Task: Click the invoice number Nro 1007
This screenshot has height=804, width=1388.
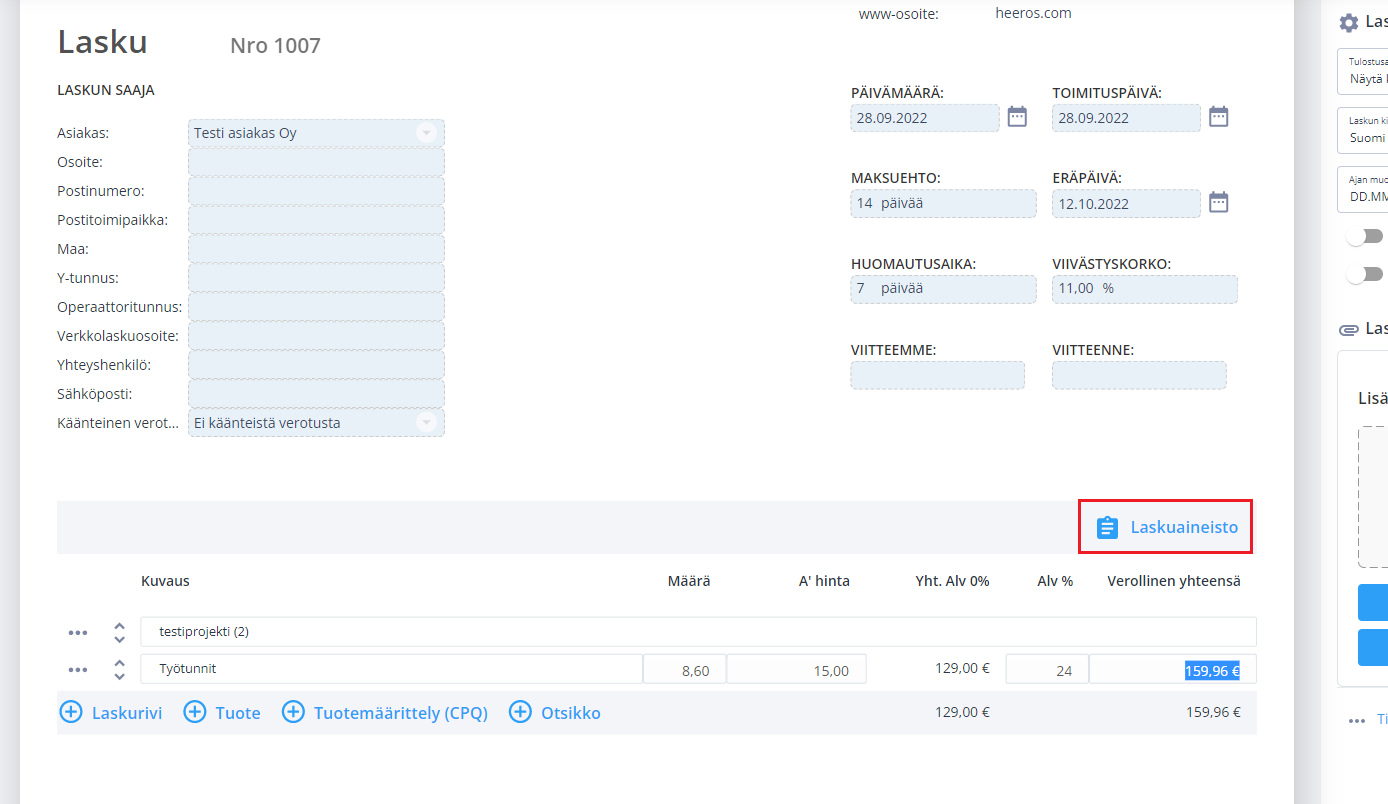Action: [x=275, y=45]
